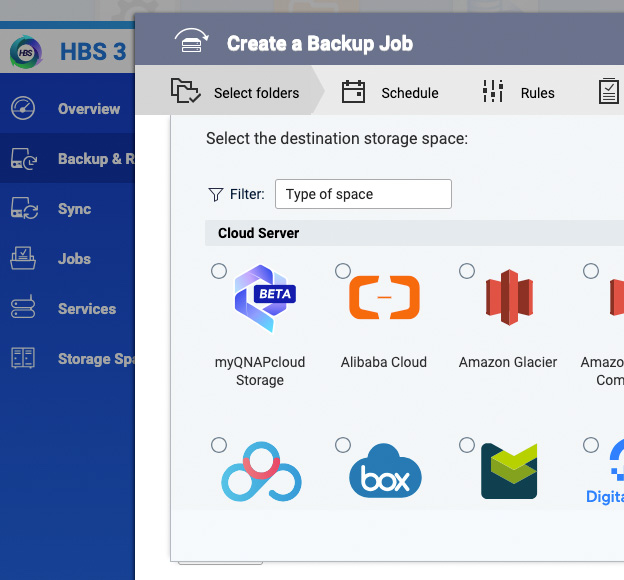Viewport: 624px width, 580px height.
Task: Choose the Amazon Glacier logo
Action: (x=508, y=298)
